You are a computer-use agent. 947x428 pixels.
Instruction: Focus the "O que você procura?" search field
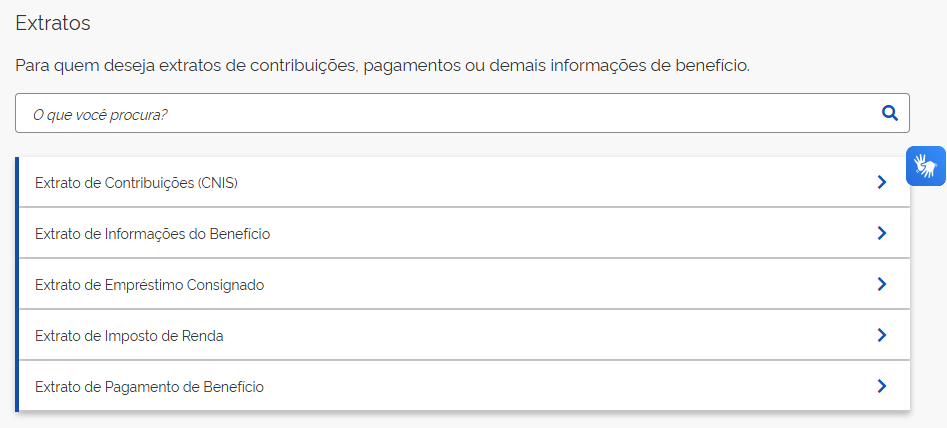[x=462, y=113]
